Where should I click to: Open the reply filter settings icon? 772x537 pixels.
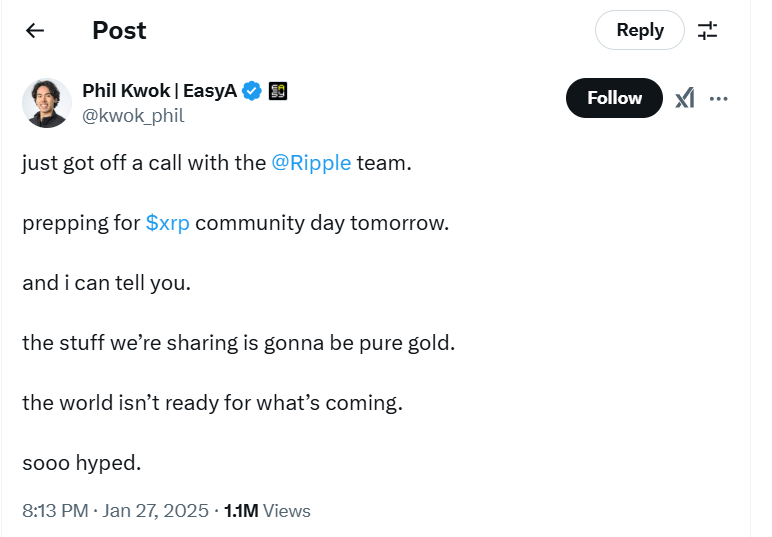coord(708,31)
